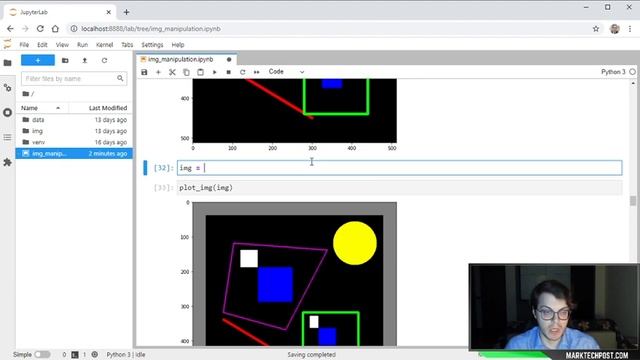Select the venv folder
The height and width of the screenshot is (360, 640).
[x=74, y=142]
